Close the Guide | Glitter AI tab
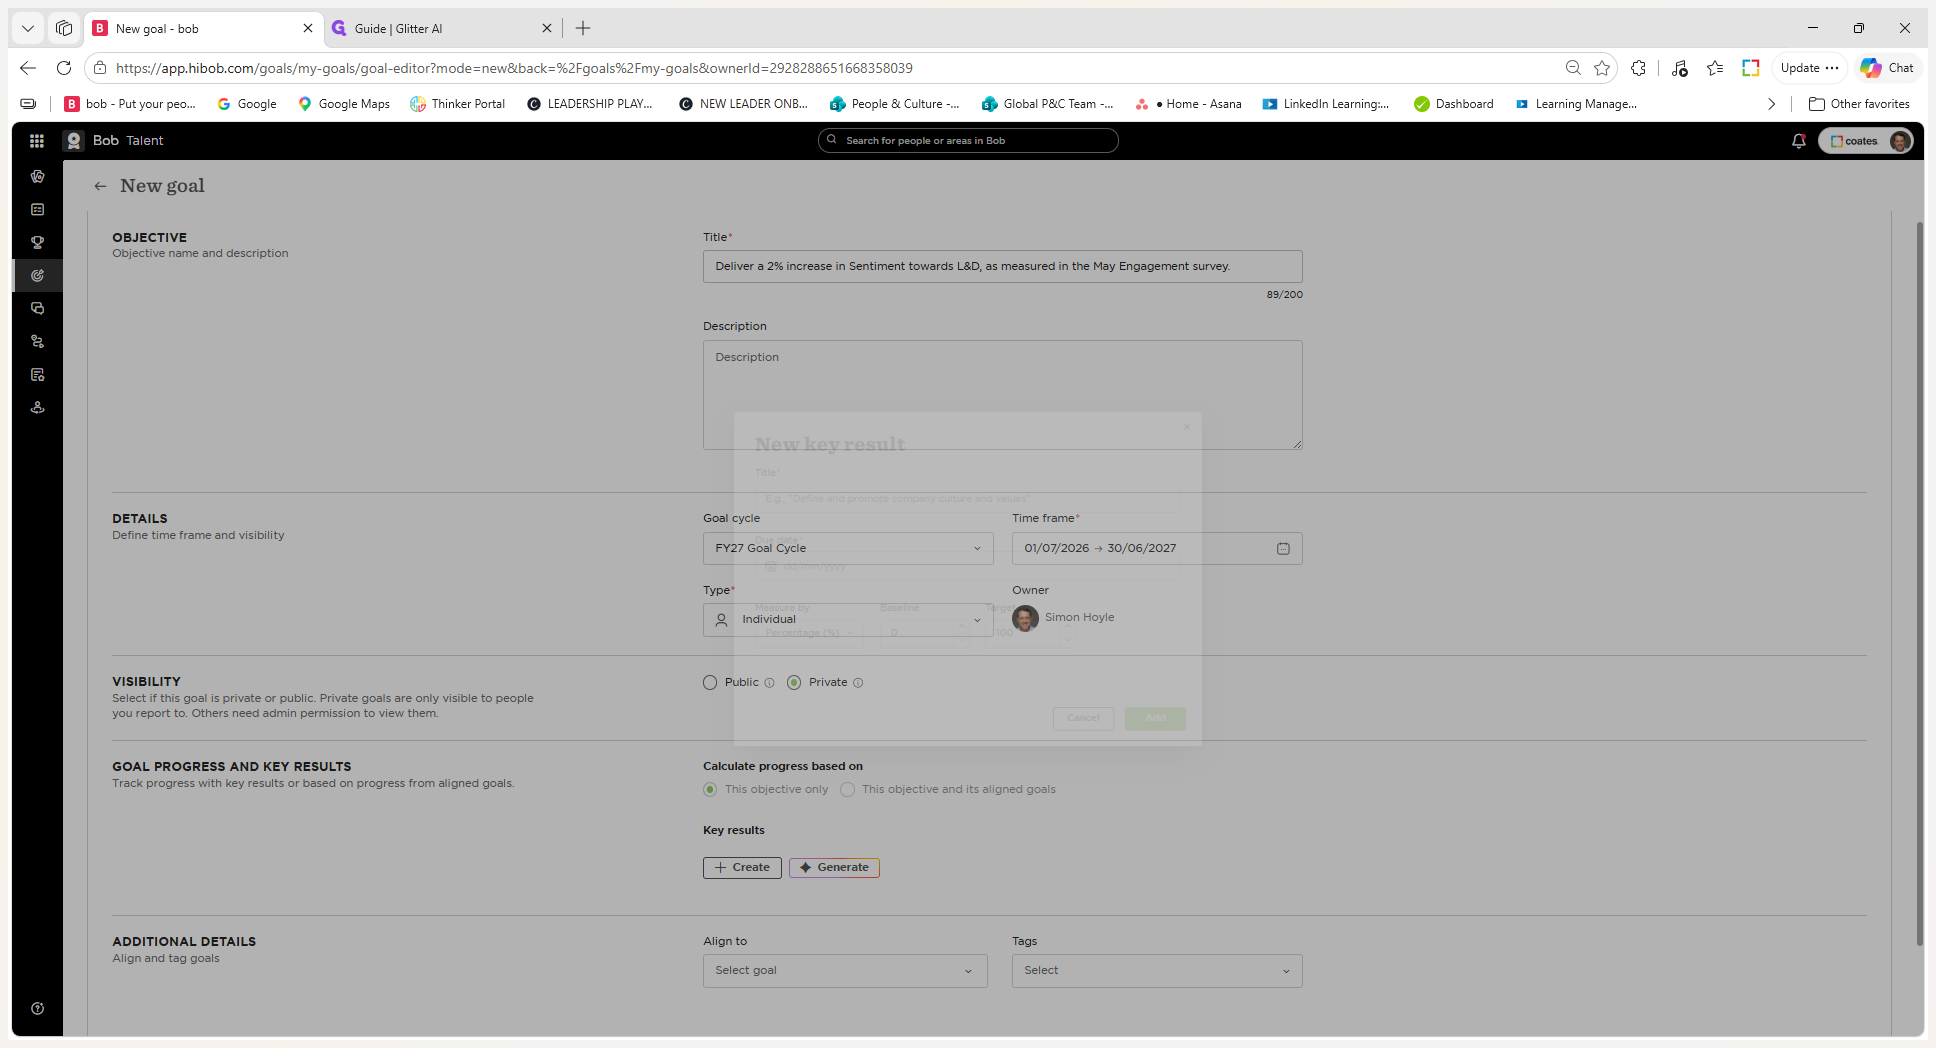1936x1048 pixels. 547,28
